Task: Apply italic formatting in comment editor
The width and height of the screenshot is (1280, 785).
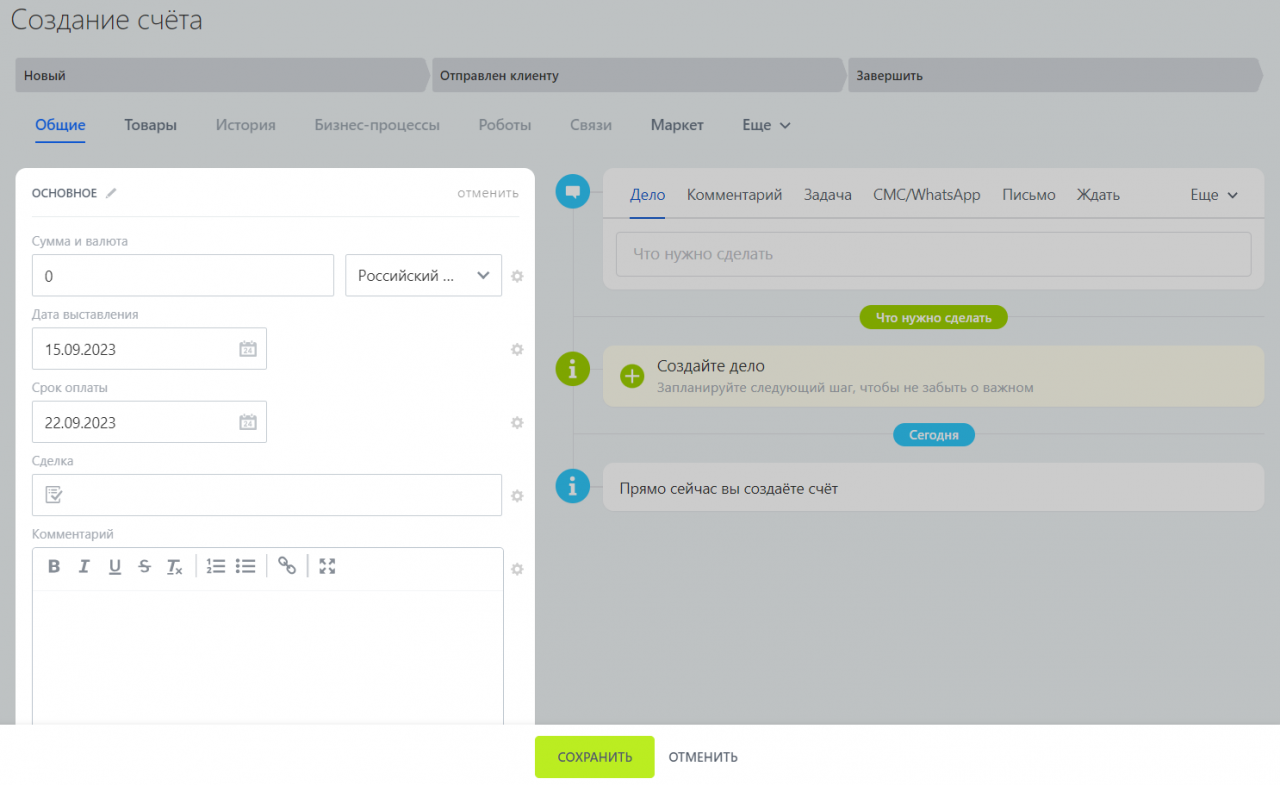Action: (84, 566)
